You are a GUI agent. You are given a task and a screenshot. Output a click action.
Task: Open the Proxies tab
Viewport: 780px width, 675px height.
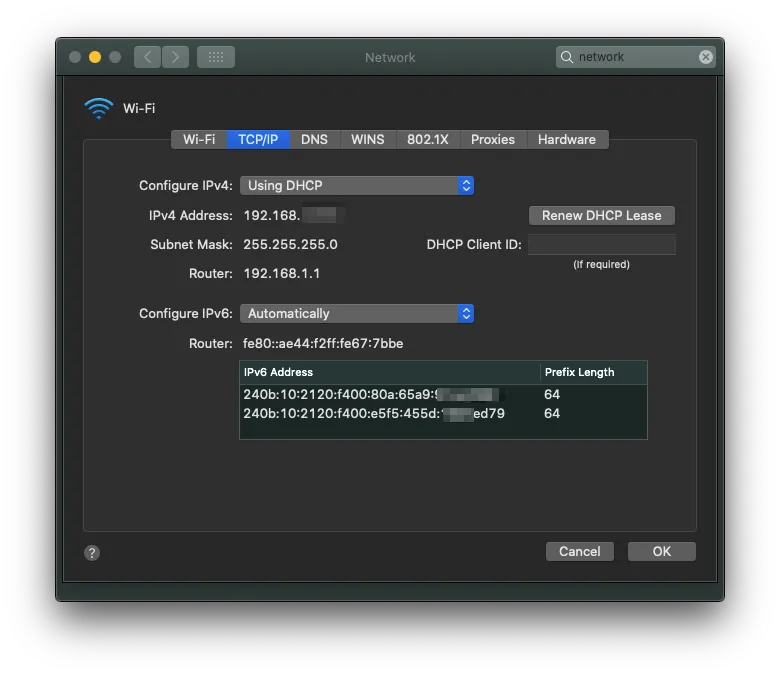click(x=492, y=139)
